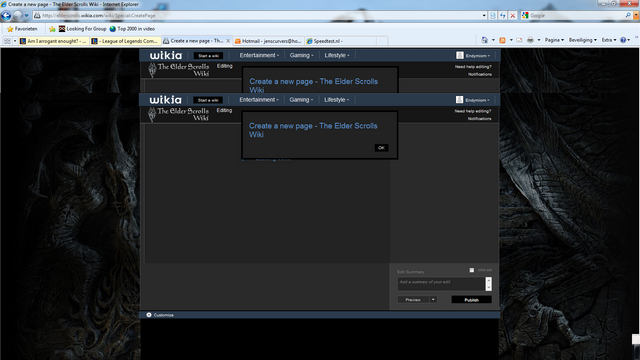Open the Beveiliging dropdown menu

coord(582,40)
